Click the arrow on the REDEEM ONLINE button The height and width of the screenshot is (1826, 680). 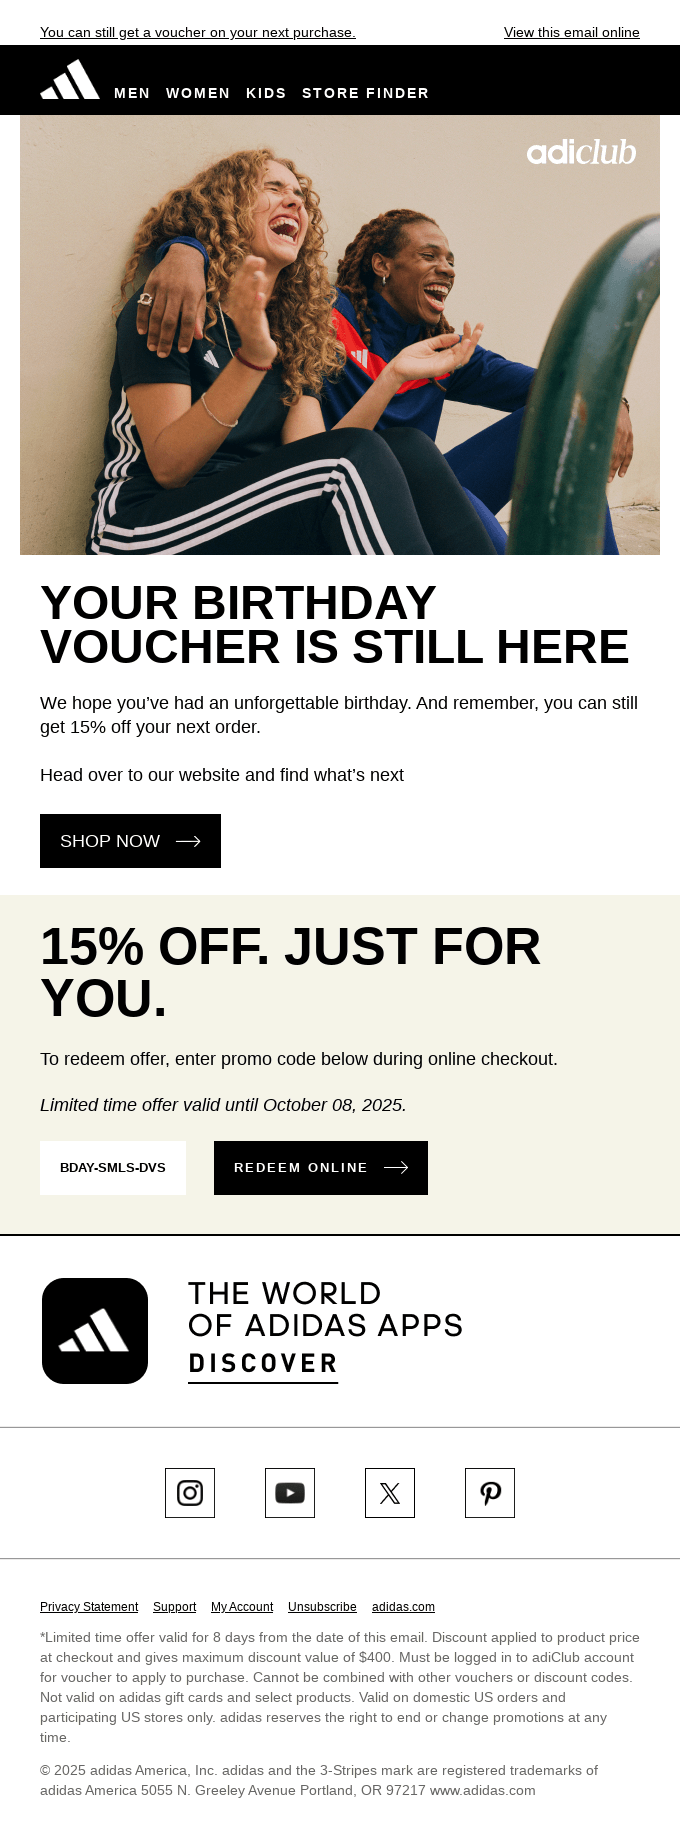(396, 1167)
